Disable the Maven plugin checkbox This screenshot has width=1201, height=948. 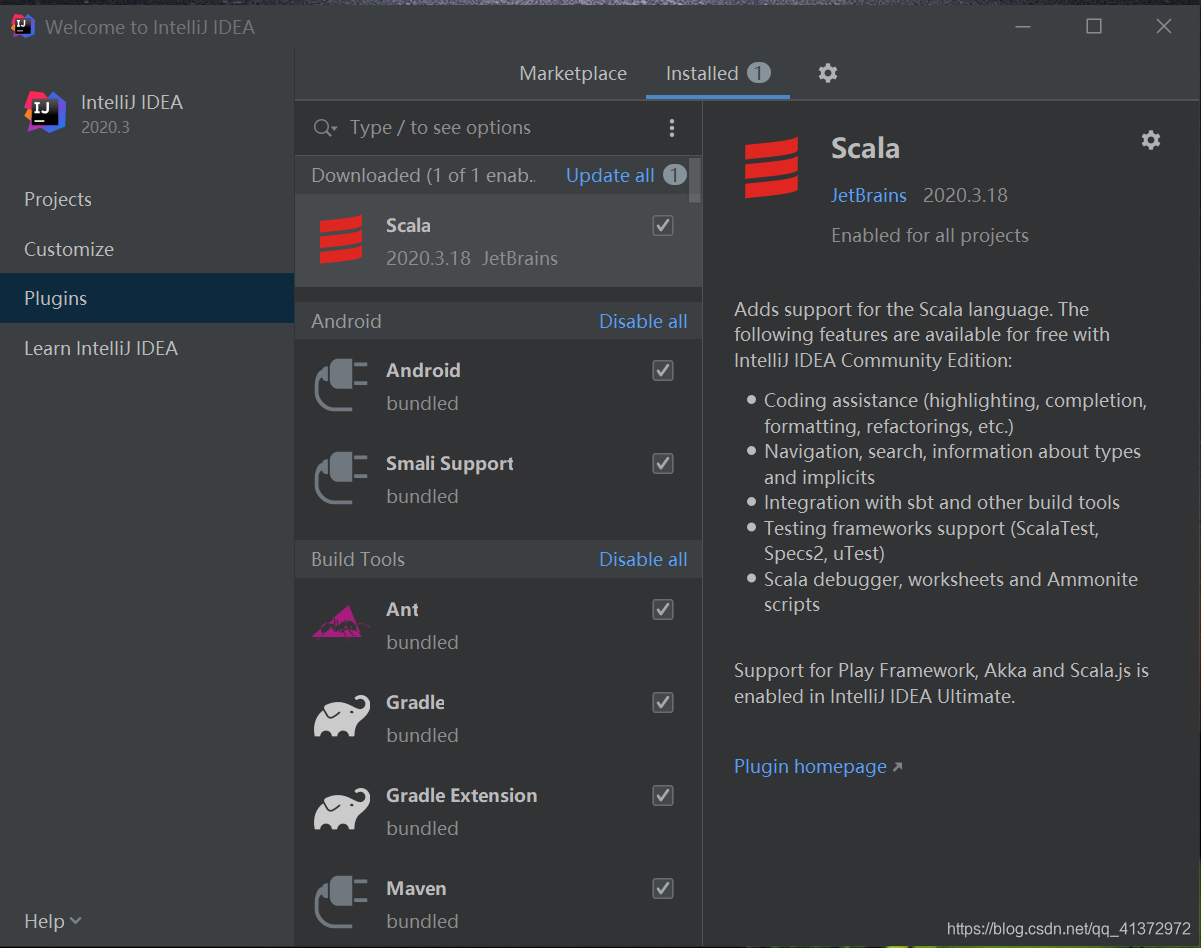663,888
